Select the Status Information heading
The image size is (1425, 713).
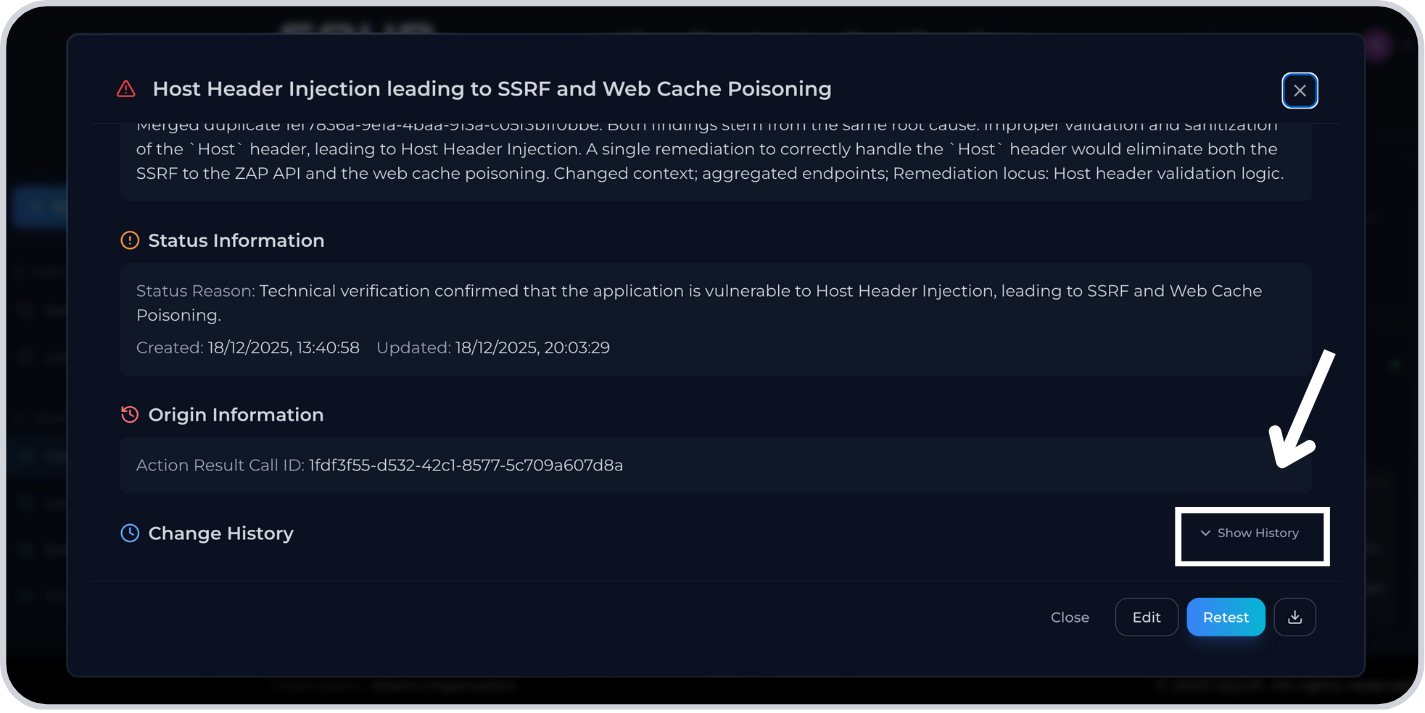pos(236,240)
